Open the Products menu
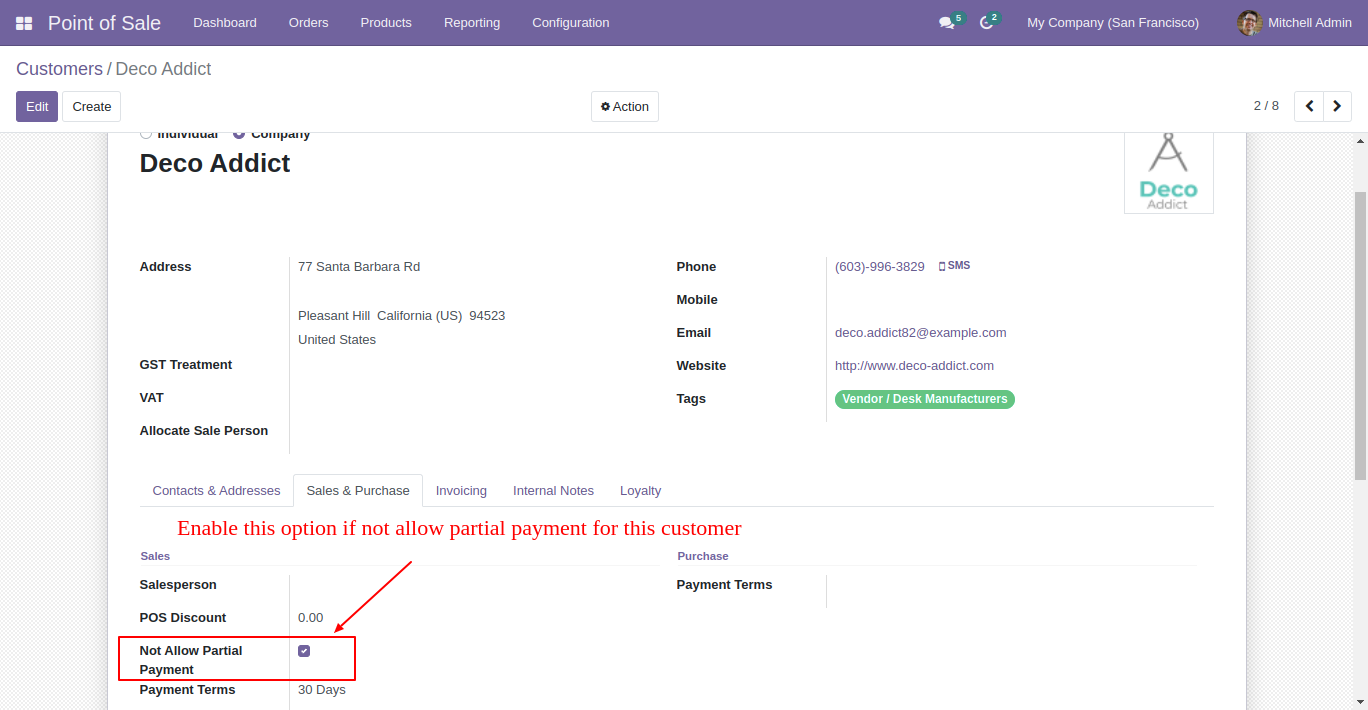The image size is (1368, 710). coord(386,23)
